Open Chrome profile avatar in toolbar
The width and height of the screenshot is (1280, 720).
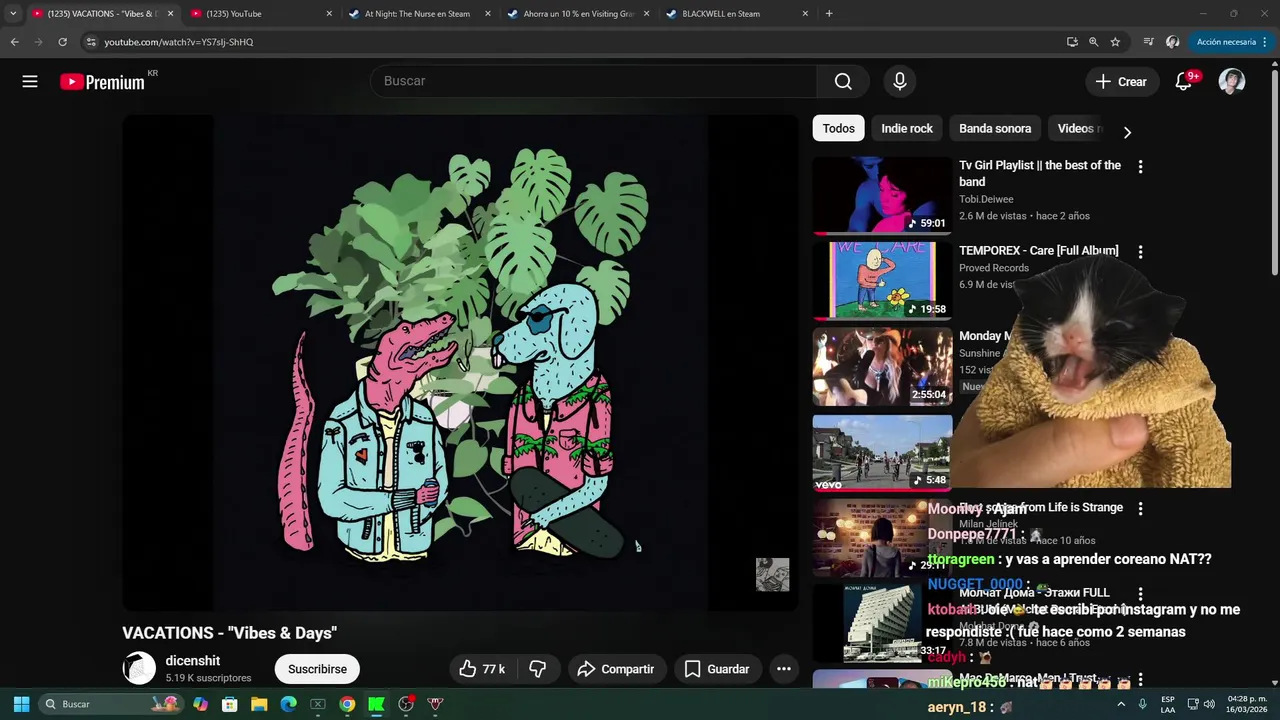pyautogui.click(x=1173, y=42)
